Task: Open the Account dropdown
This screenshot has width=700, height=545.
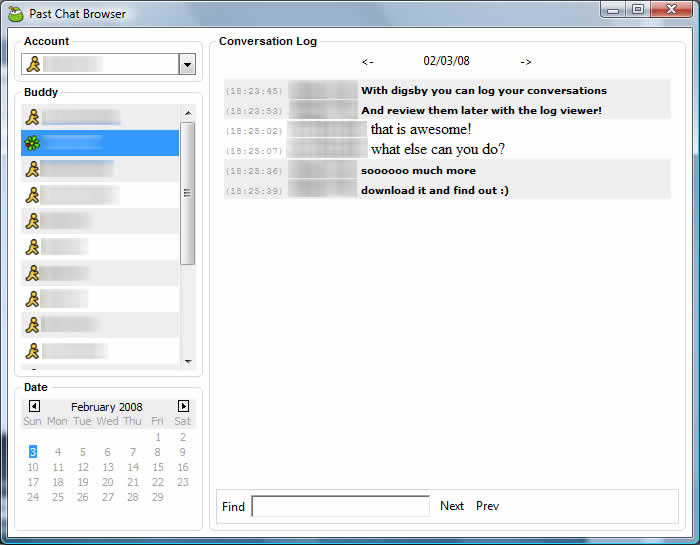Action: tap(187, 65)
